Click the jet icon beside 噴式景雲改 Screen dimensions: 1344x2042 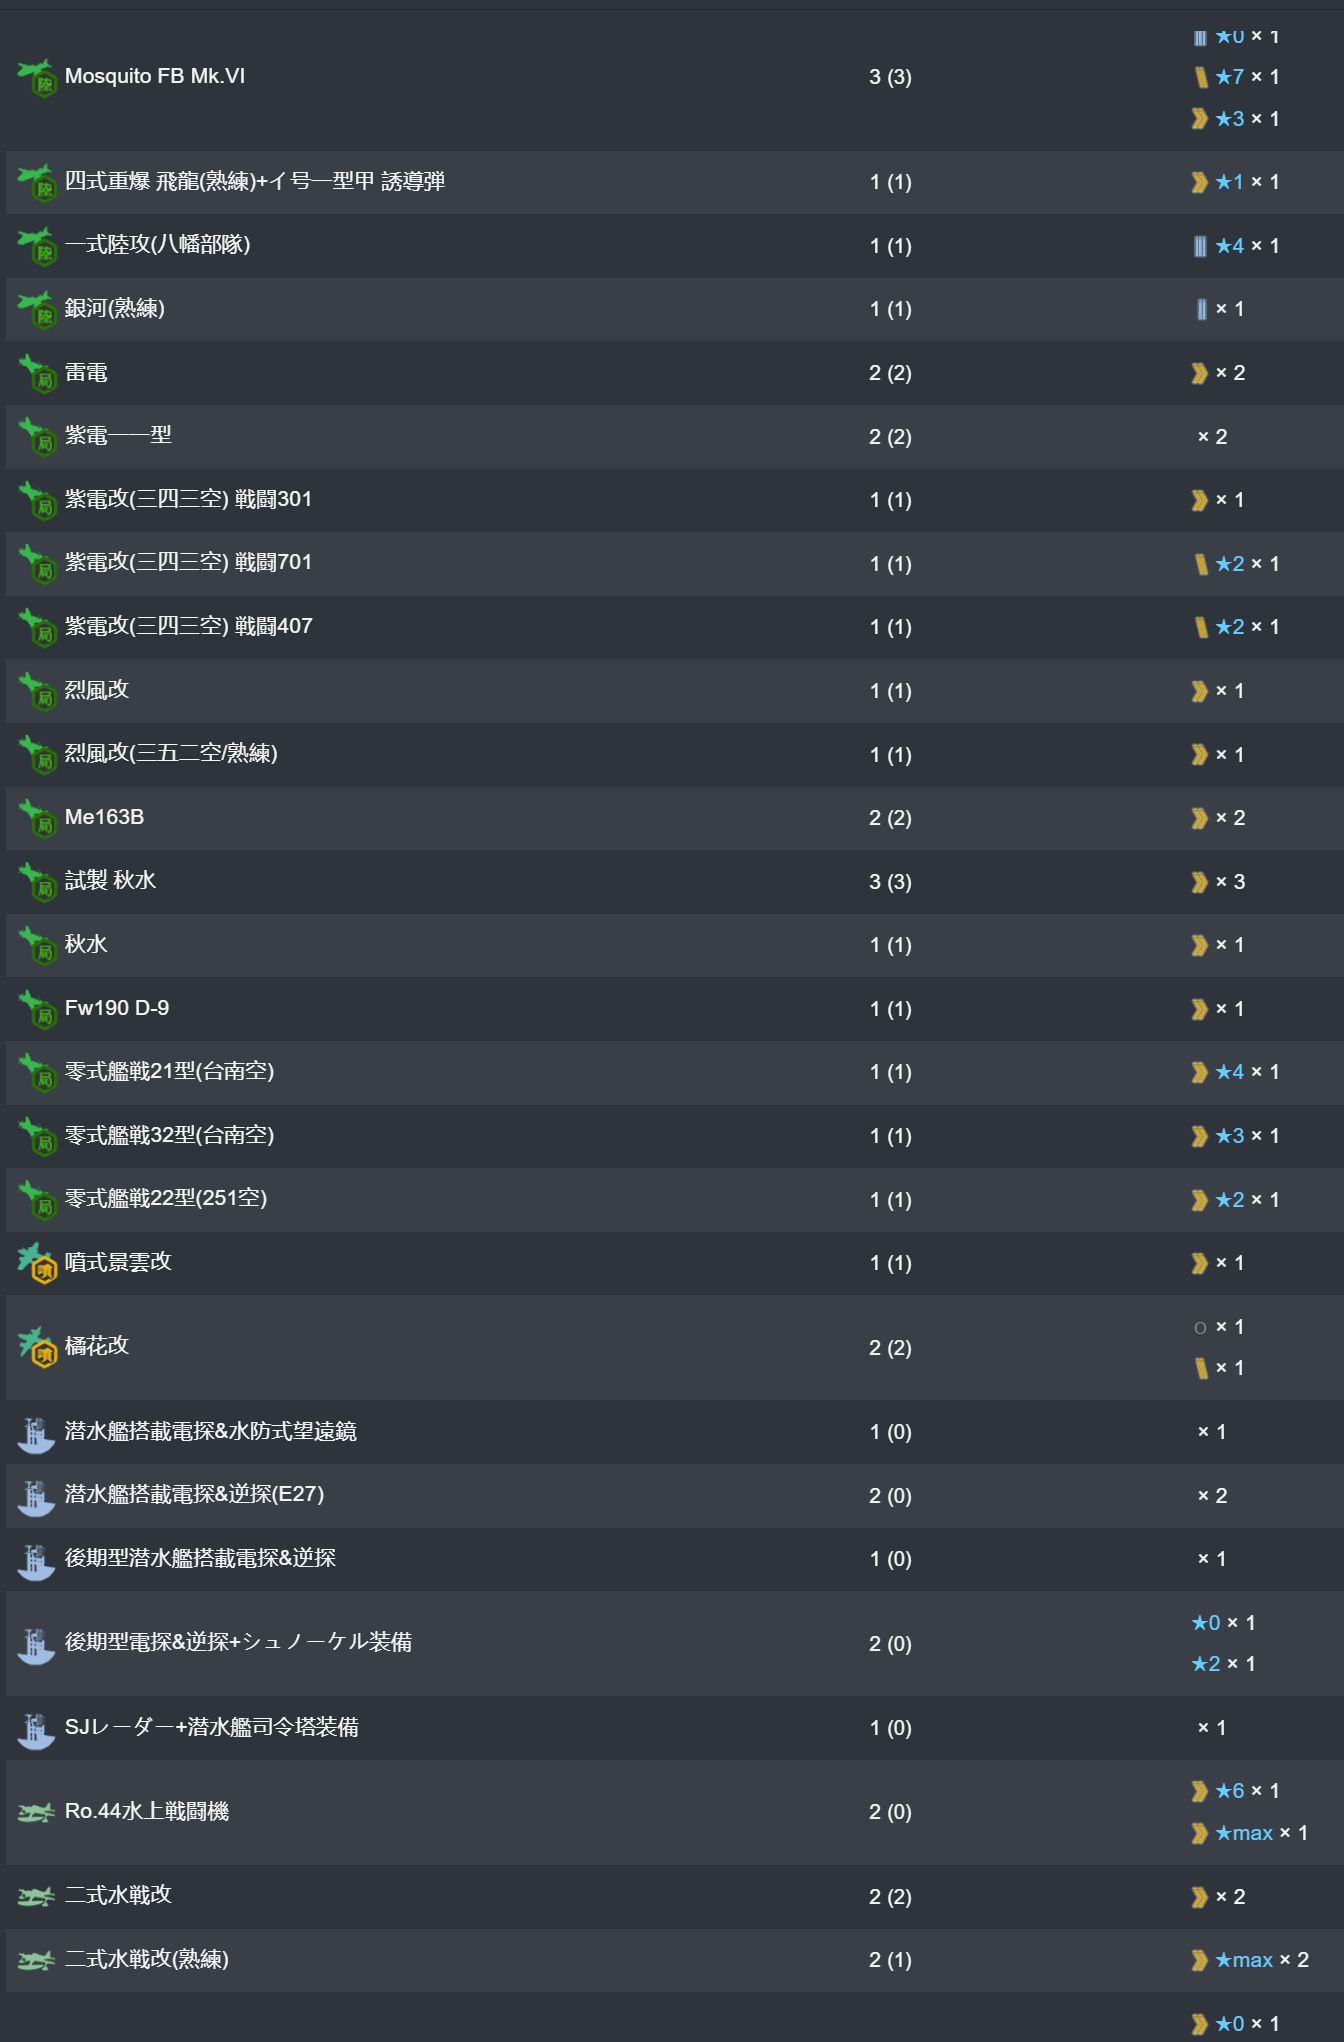(37, 1263)
